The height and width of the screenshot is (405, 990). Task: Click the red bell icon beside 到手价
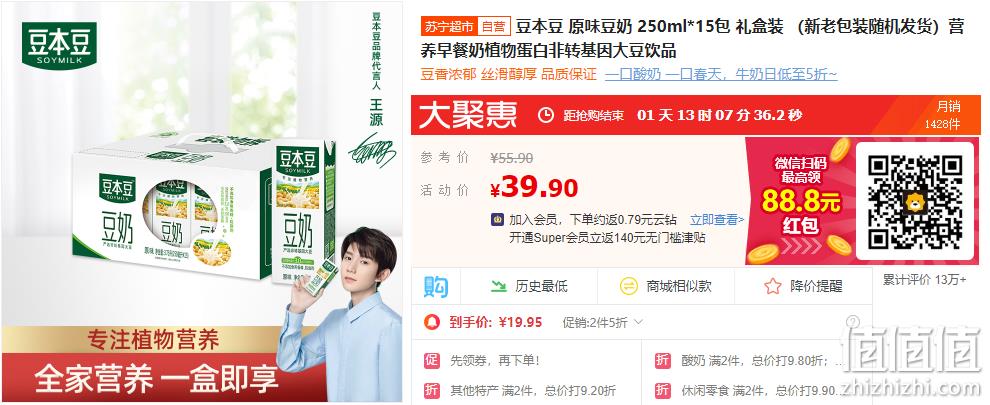432,322
